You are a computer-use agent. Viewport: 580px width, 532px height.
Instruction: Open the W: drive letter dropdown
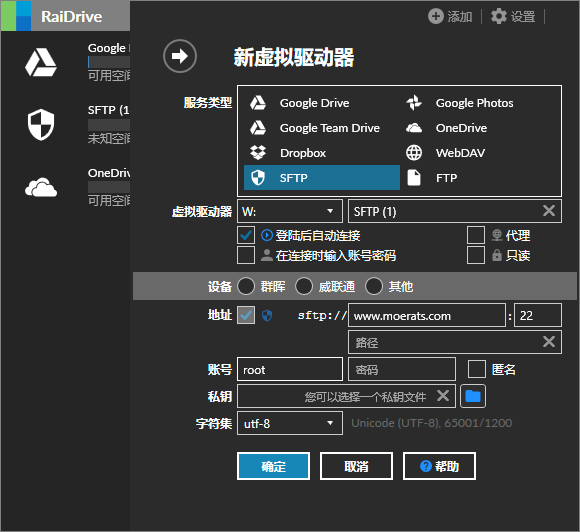click(x=290, y=211)
